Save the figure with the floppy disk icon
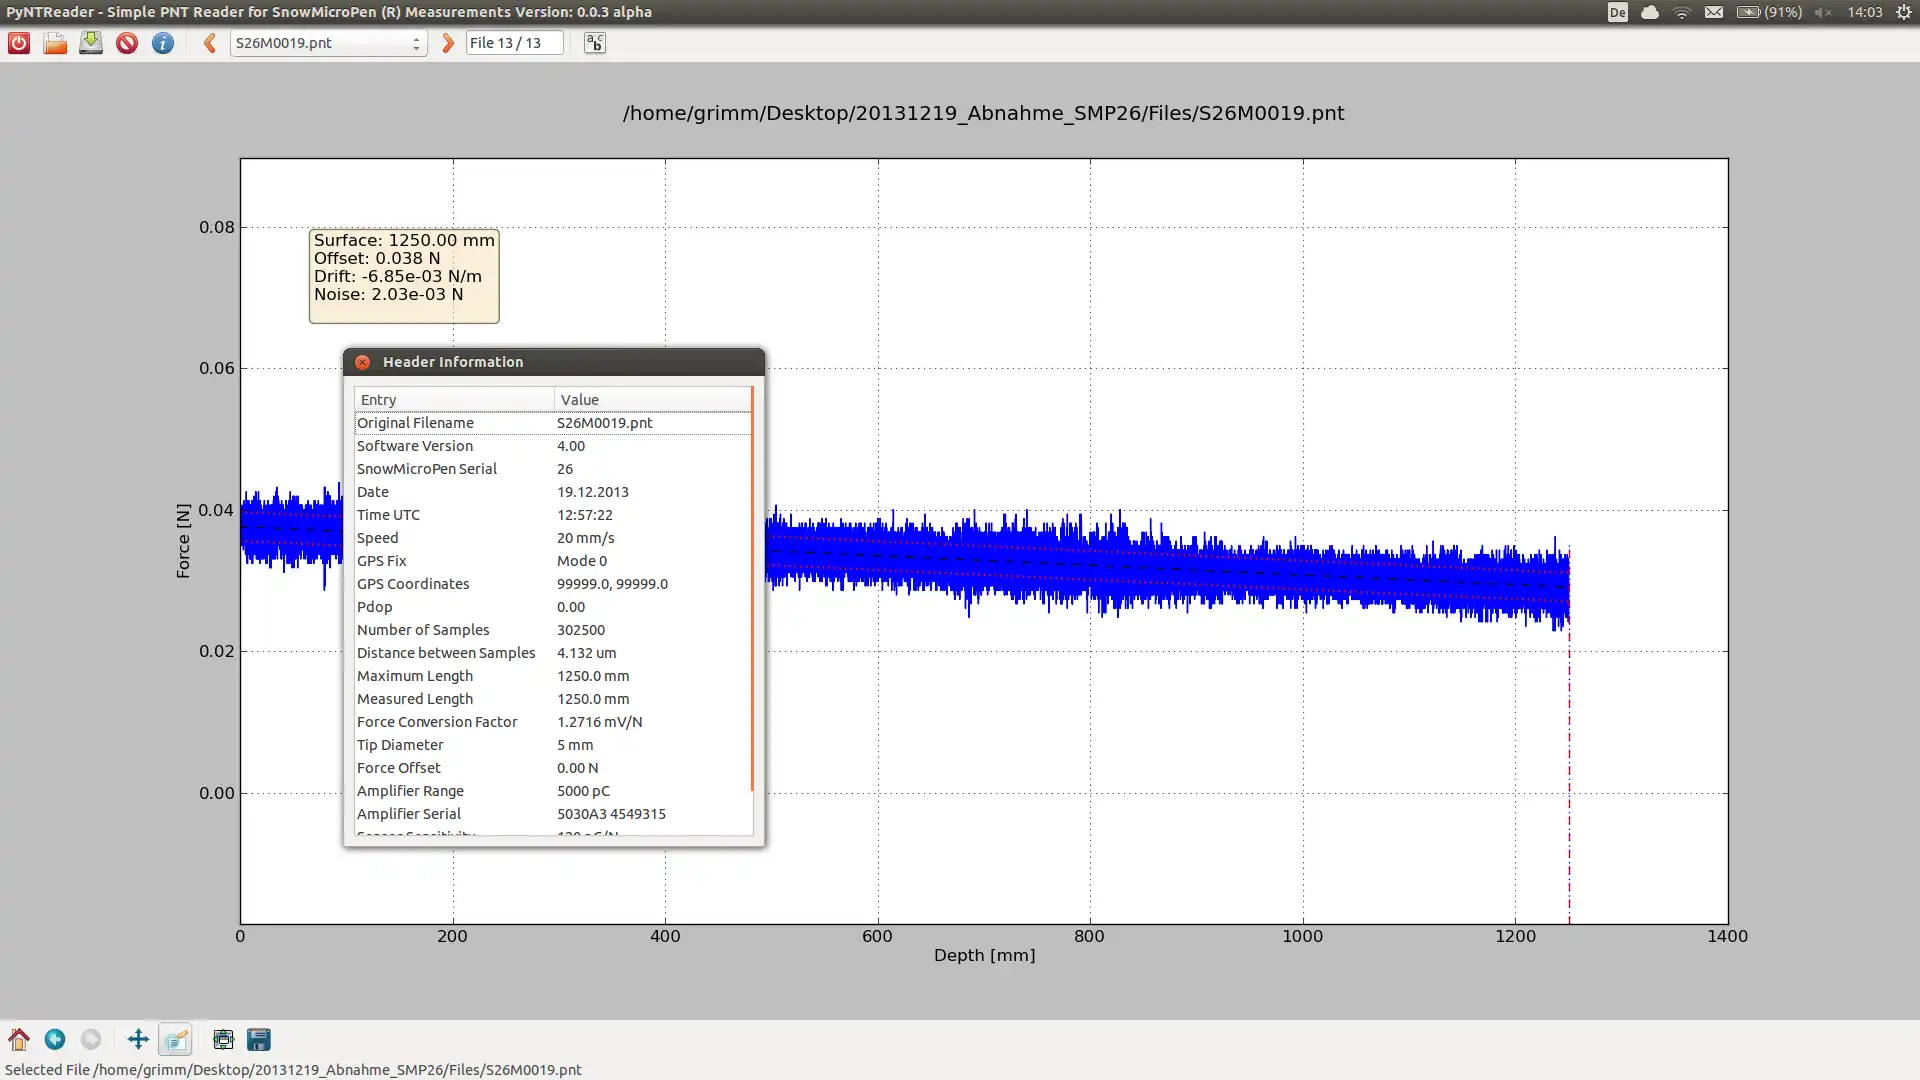 (259, 1040)
